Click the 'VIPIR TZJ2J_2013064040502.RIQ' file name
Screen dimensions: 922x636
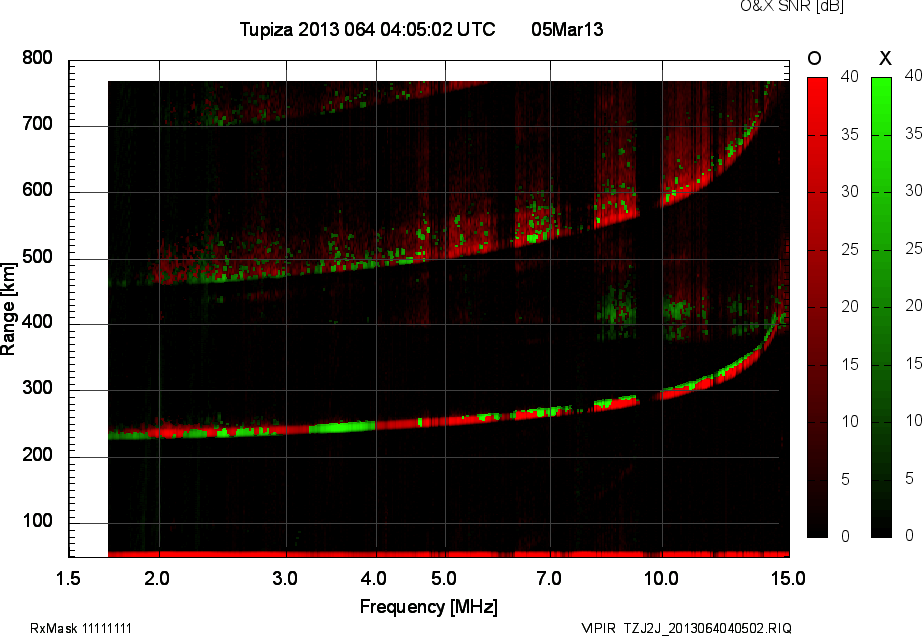[686, 628]
